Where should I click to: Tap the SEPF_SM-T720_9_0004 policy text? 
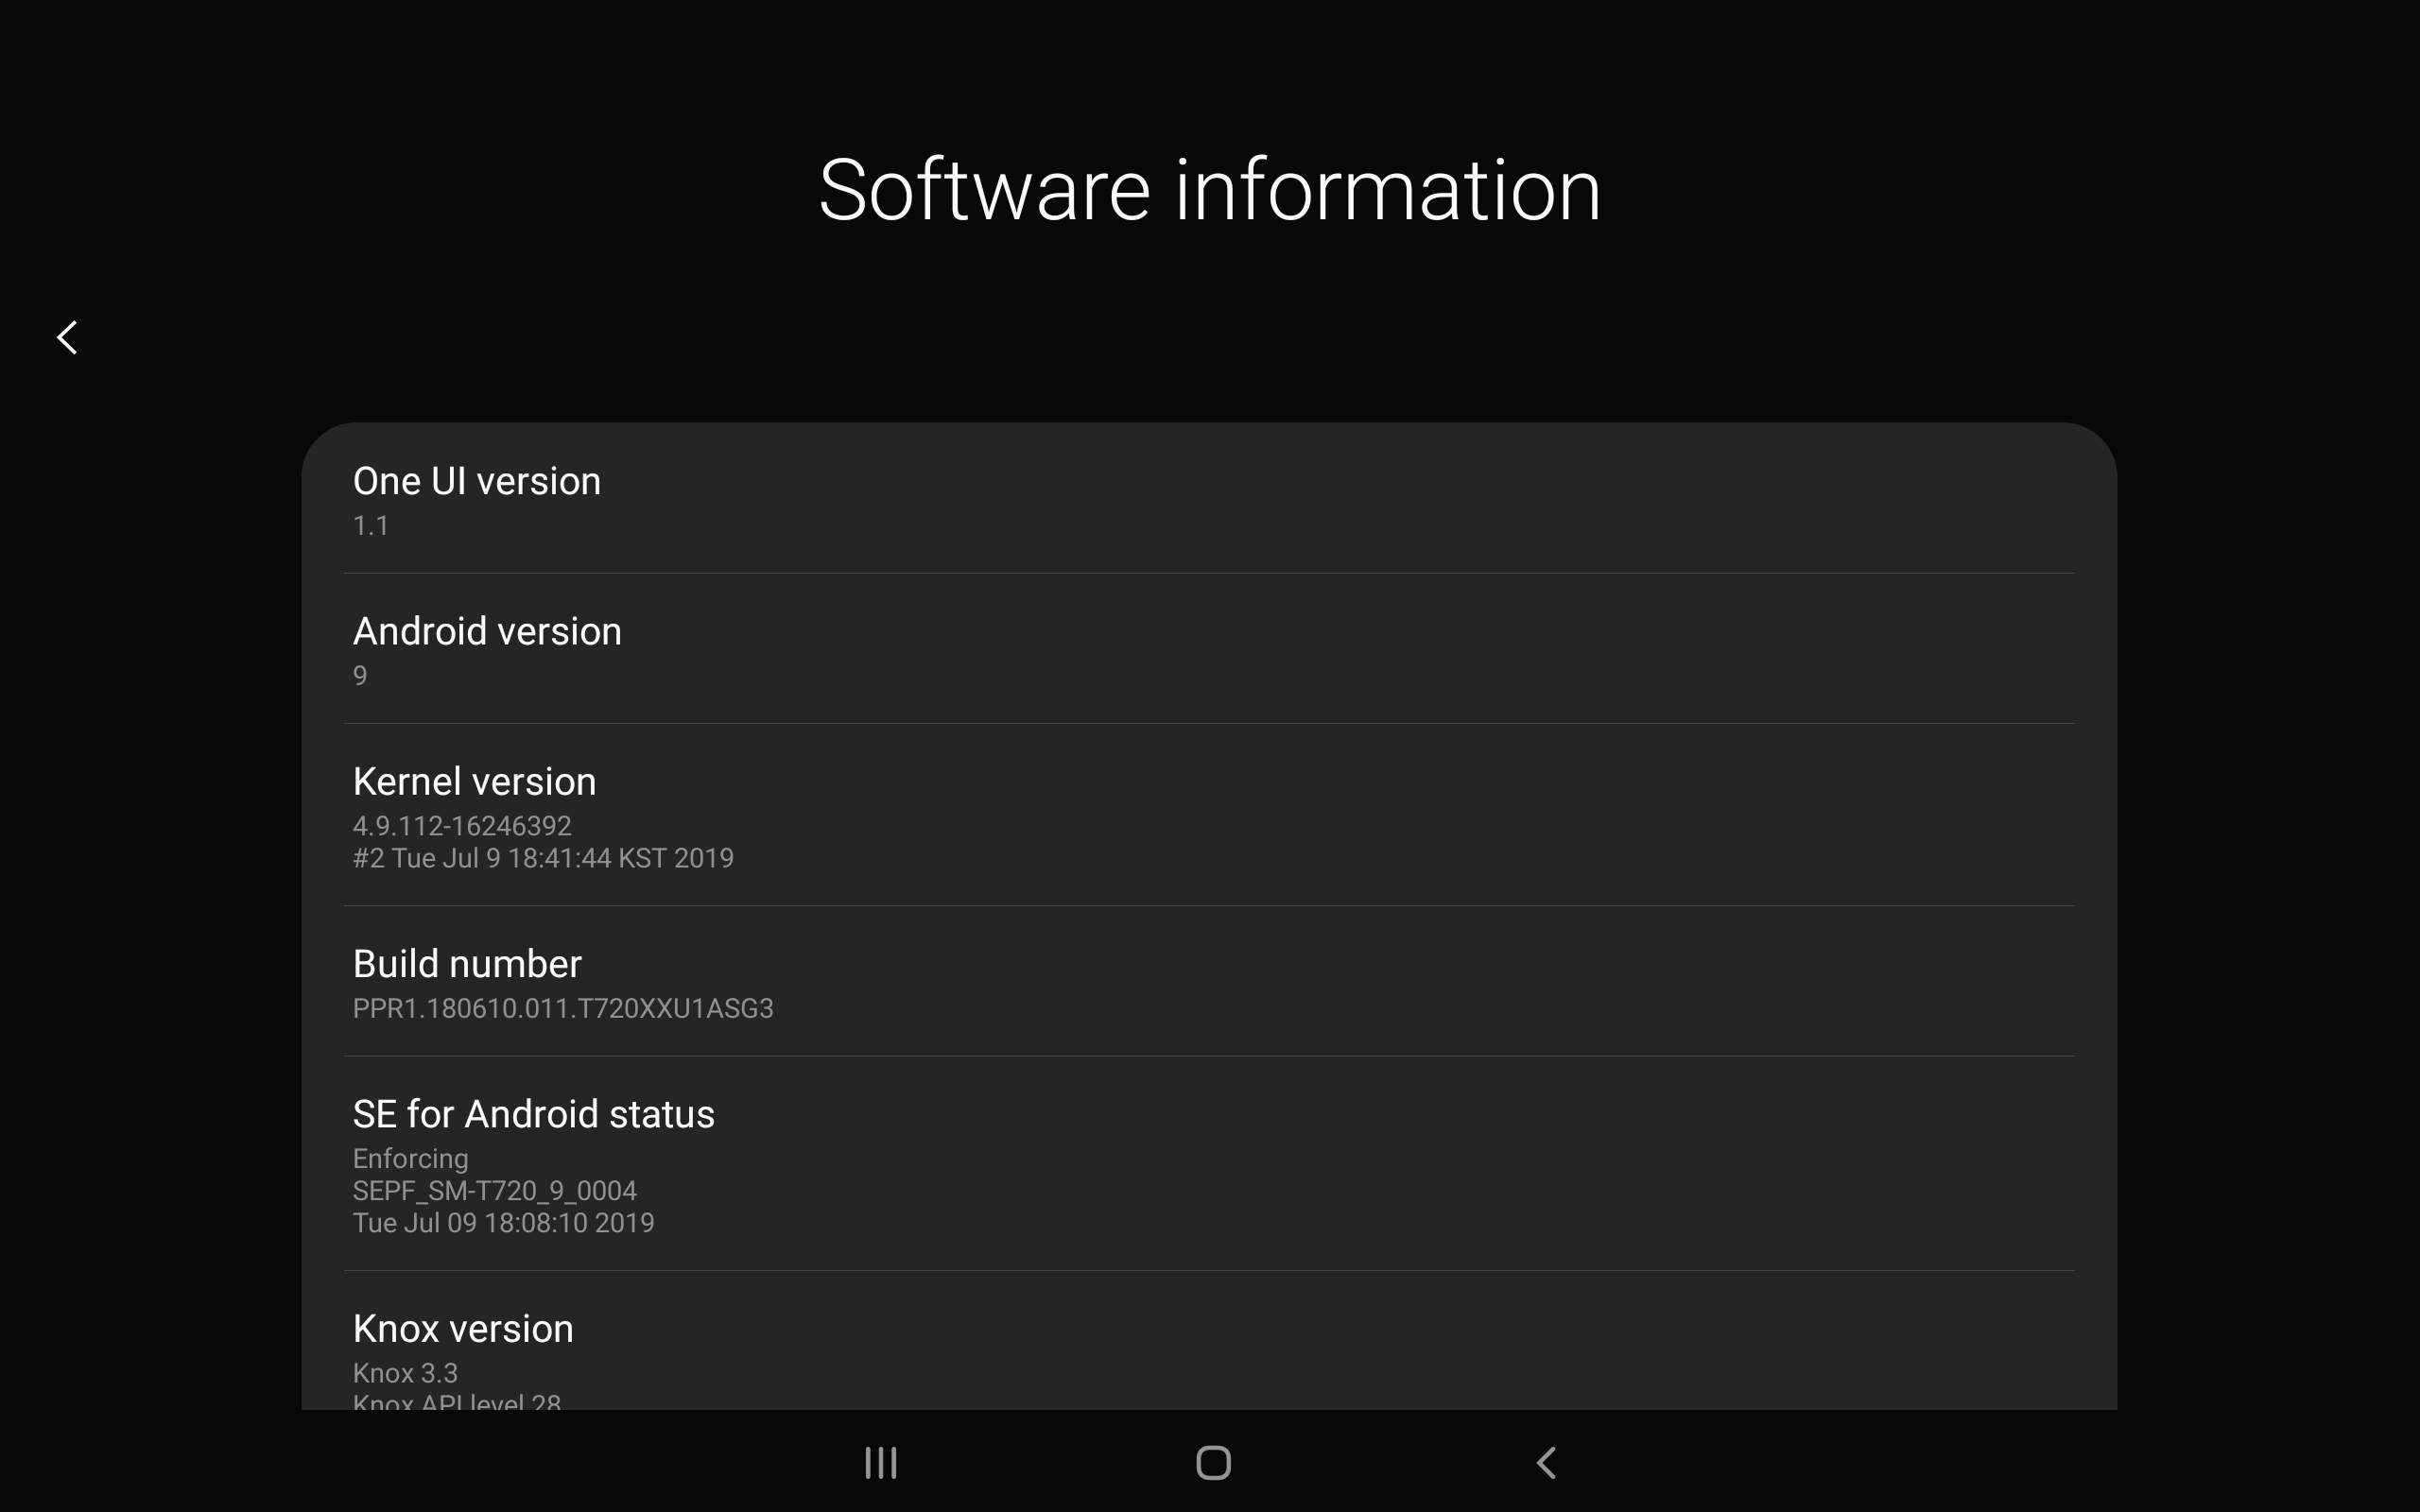point(494,1191)
